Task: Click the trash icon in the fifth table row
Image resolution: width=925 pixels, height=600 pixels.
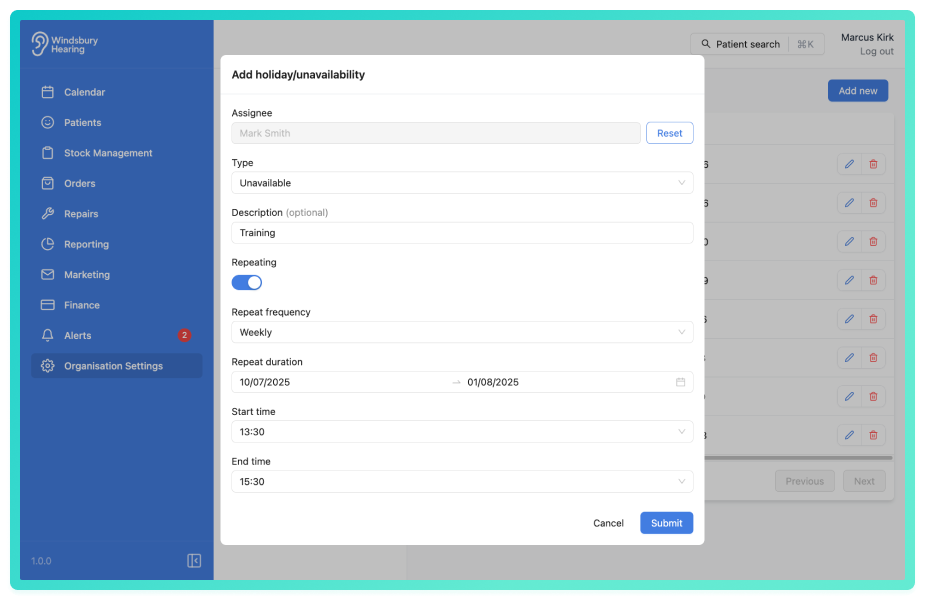Action: tap(873, 319)
